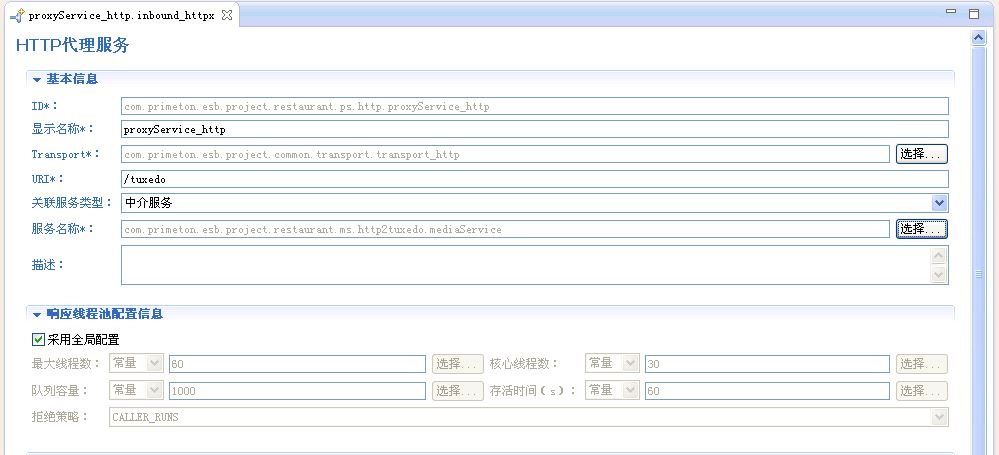Minimize the editor panel
The height and width of the screenshot is (455, 999).
950,15
